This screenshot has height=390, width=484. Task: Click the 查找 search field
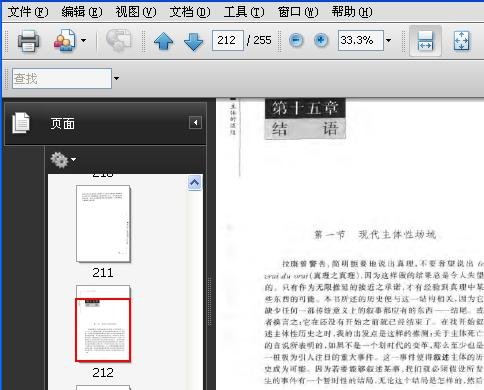[62, 79]
